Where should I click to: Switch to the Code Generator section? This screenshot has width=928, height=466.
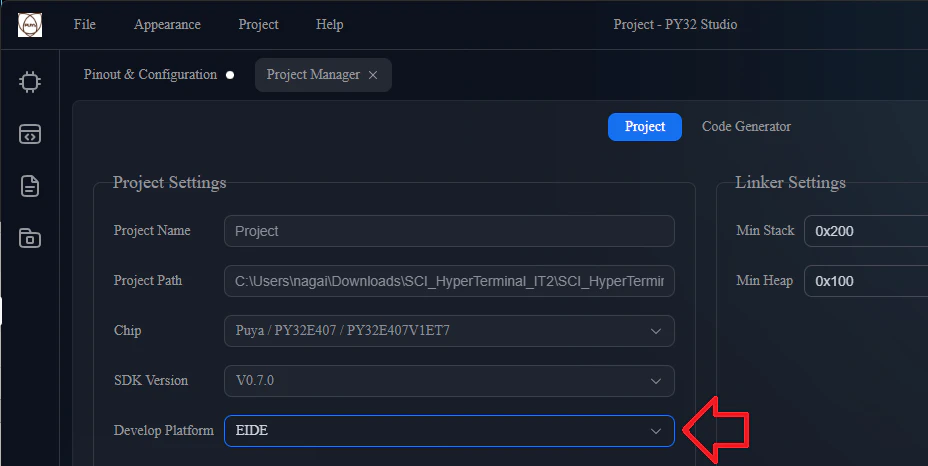[x=746, y=127]
